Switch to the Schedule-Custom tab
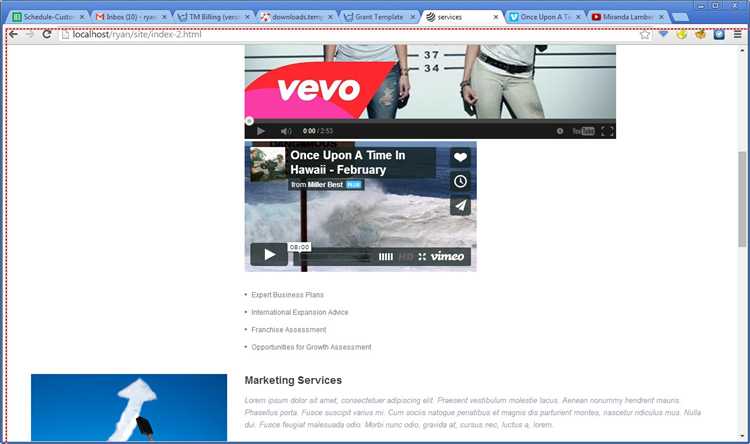750x444 pixels. 48,17
